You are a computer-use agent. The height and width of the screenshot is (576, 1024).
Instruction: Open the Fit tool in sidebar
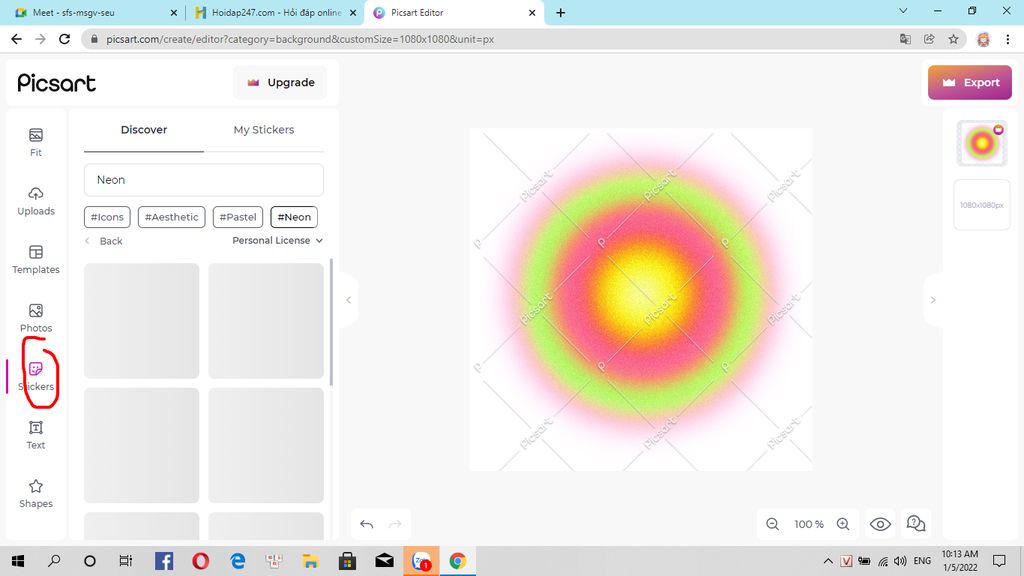pyautogui.click(x=35, y=142)
